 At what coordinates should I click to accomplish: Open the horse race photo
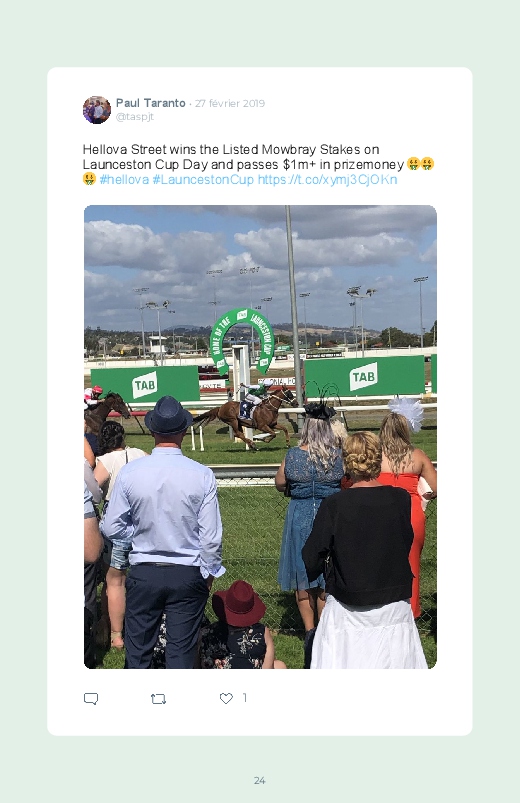260,437
